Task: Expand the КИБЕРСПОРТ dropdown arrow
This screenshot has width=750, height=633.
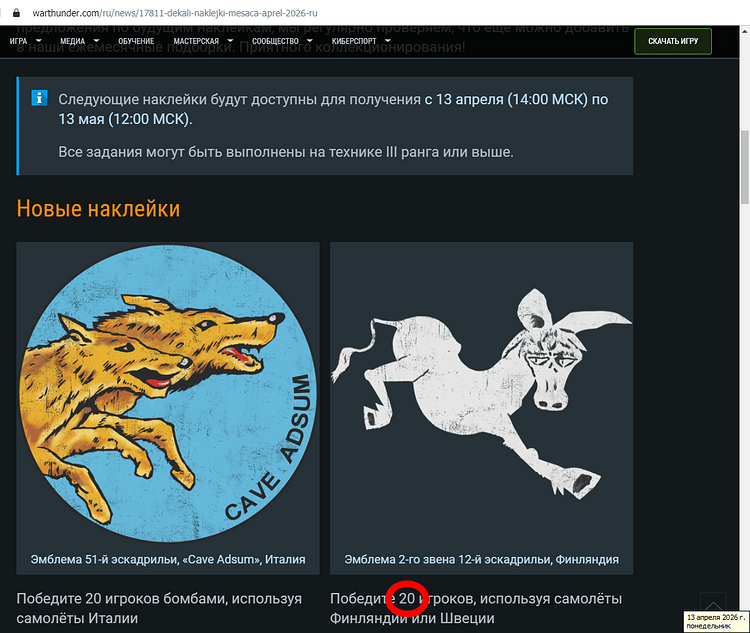Action: point(388,41)
